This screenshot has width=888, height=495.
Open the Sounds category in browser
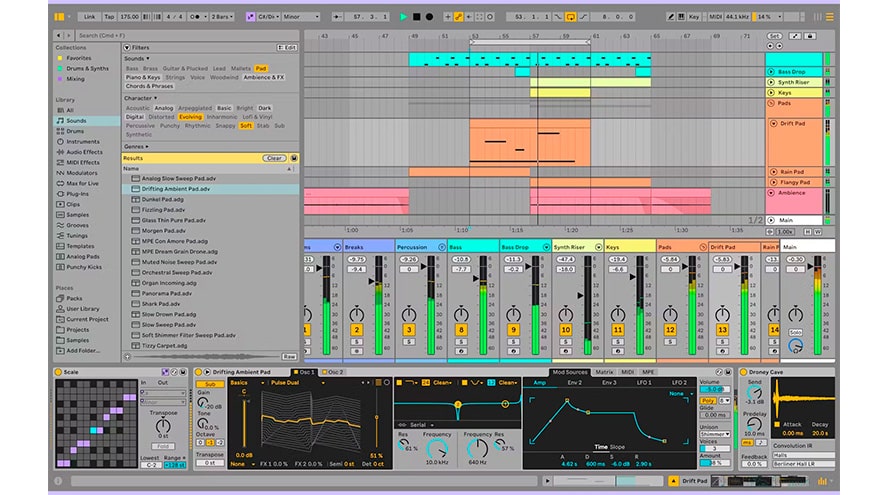tap(76, 121)
